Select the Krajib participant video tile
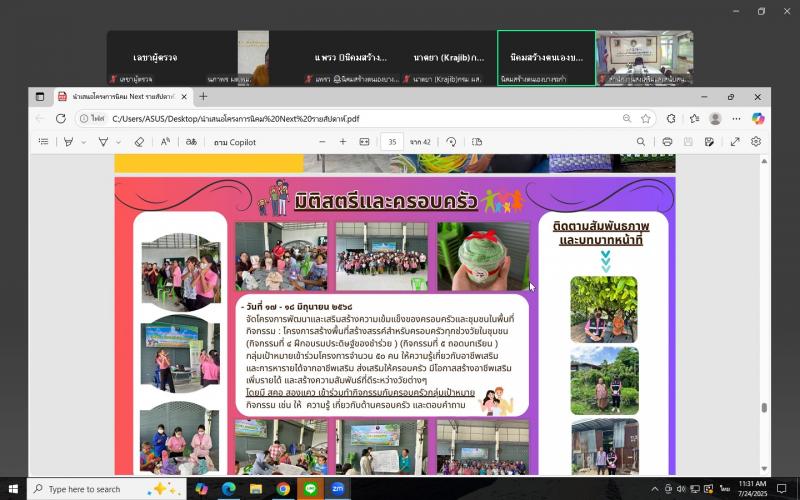Image resolution: width=800 pixels, height=500 pixels. click(x=449, y=58)
